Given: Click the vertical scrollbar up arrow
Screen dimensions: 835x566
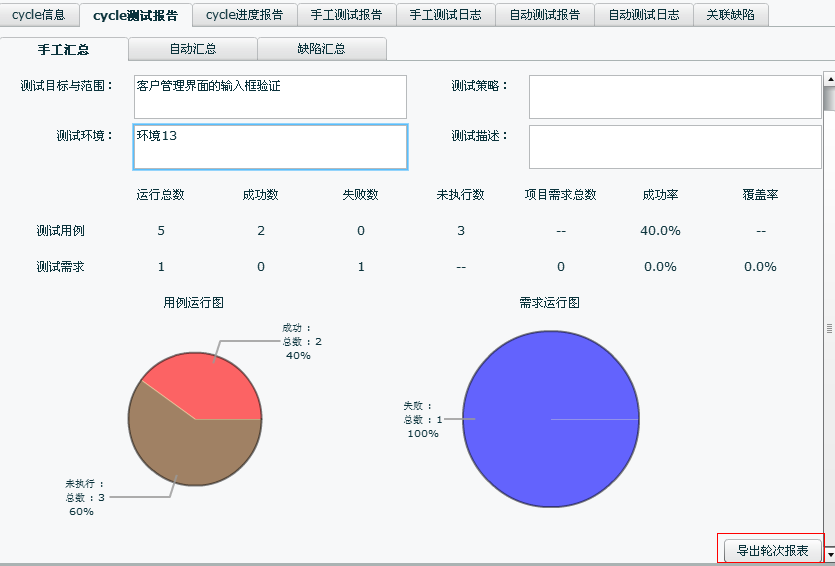Looking at the screenshot, I should (828, 78).
